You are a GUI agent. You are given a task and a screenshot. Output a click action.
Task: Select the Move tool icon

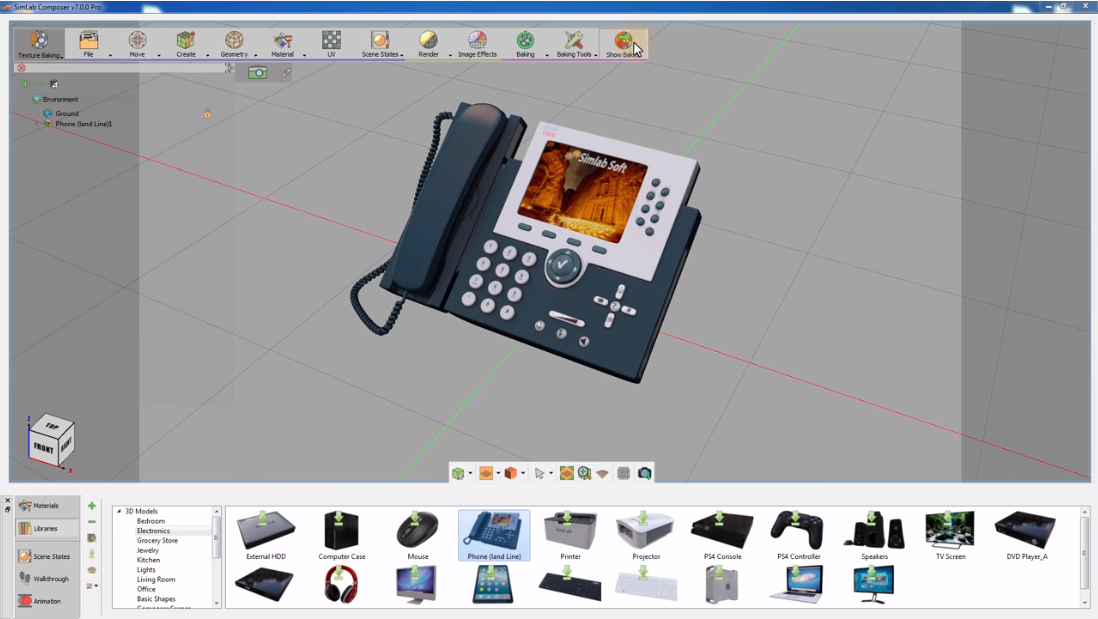coord(137,40)
